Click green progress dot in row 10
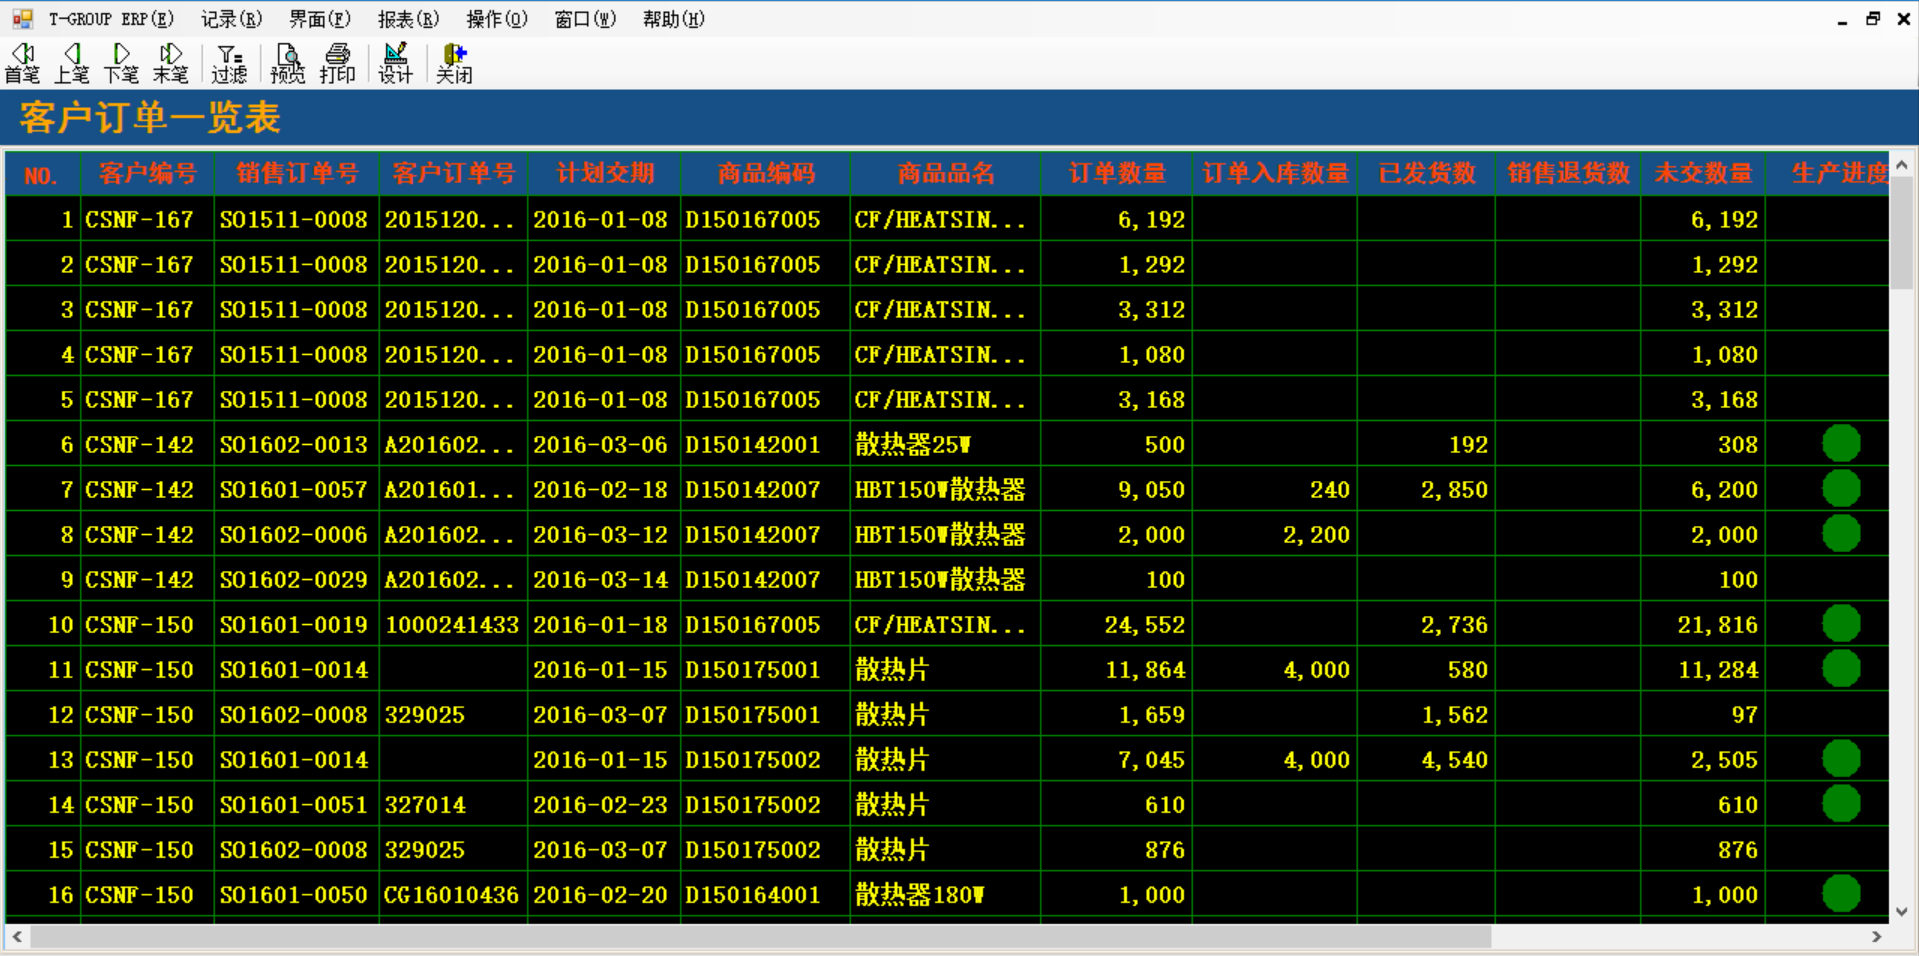 (x=1841, y=623)
